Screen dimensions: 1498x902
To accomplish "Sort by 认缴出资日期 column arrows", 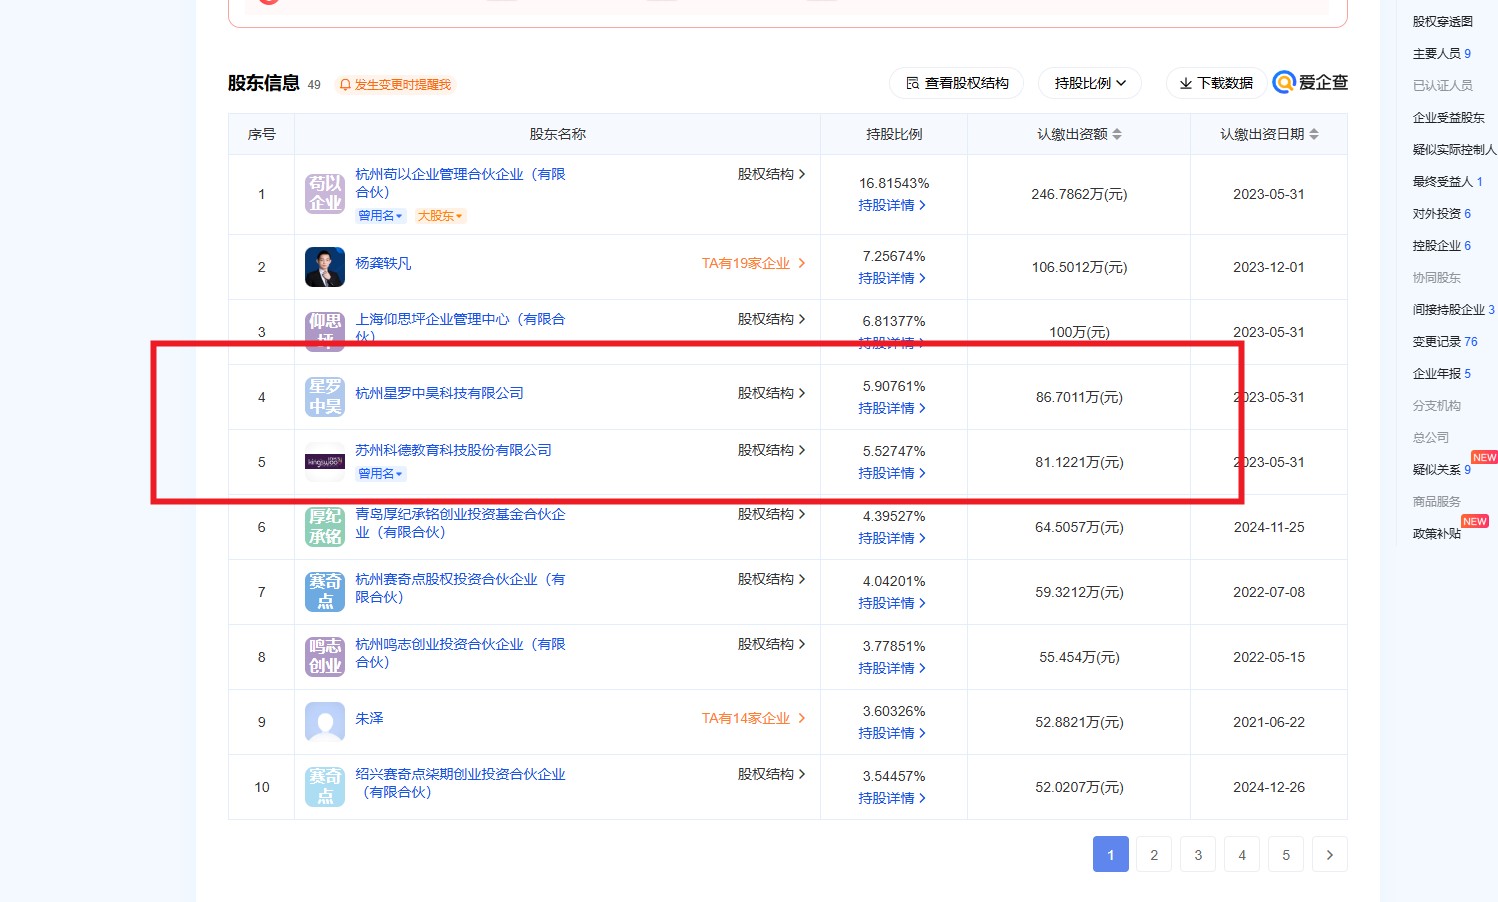I will [1314, 134].
